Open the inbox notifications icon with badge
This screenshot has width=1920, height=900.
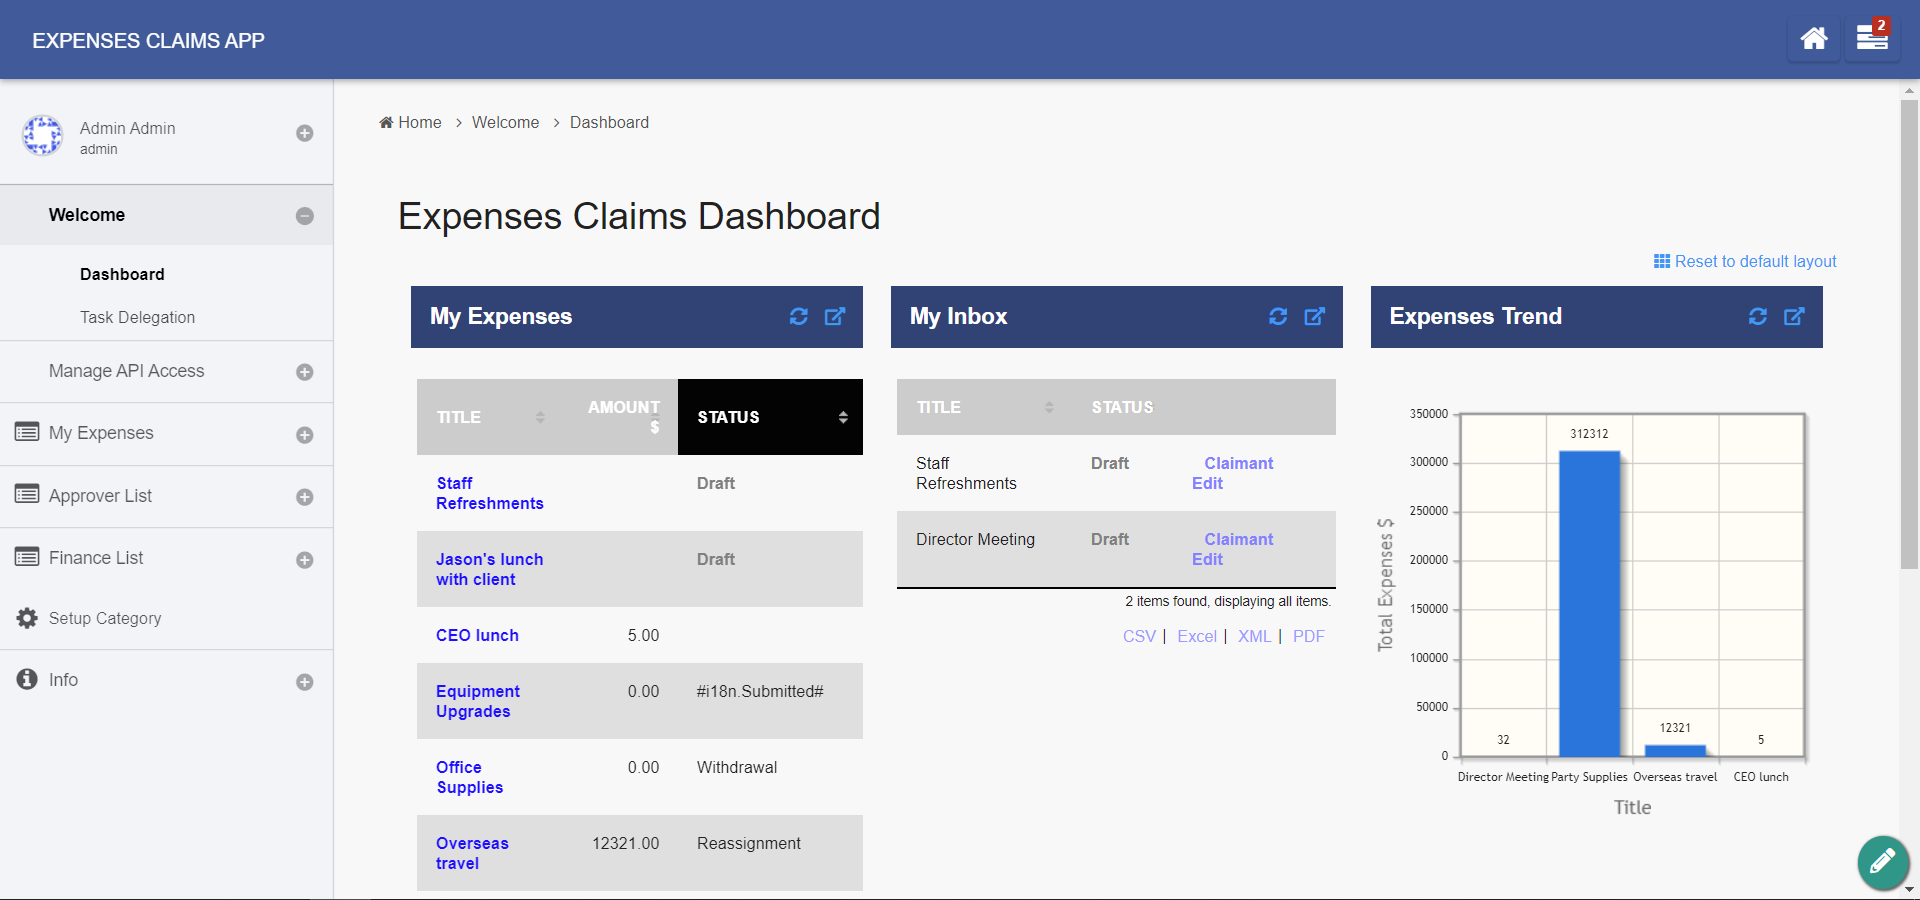click(1871, 39)
